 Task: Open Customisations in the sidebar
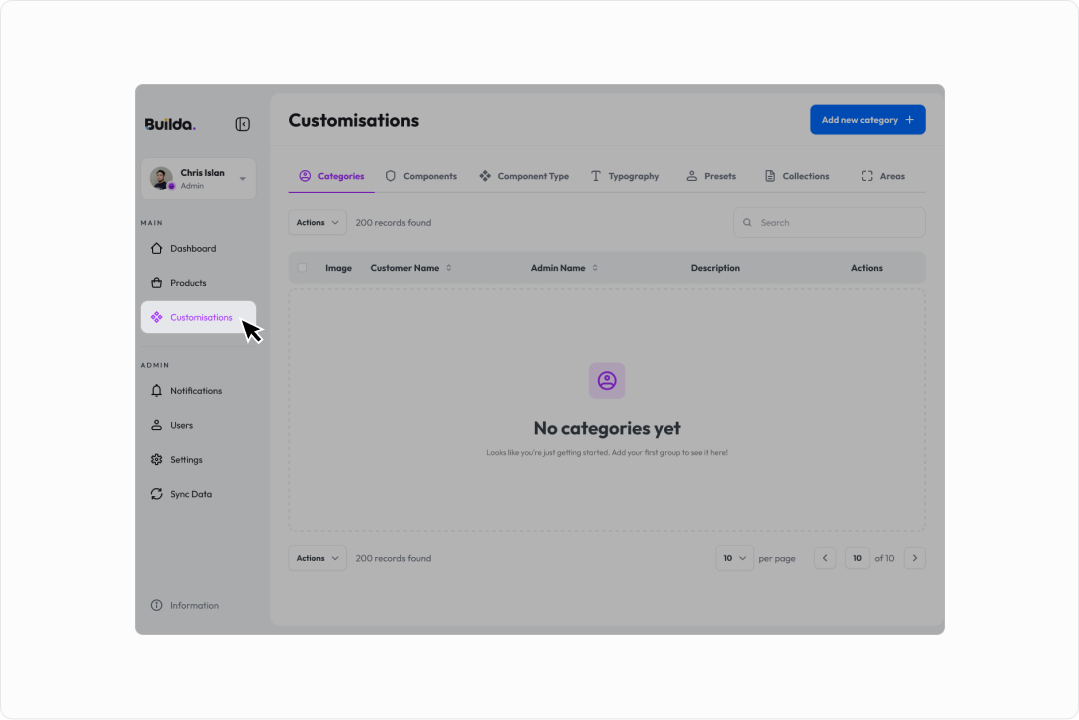coord(198,317)
